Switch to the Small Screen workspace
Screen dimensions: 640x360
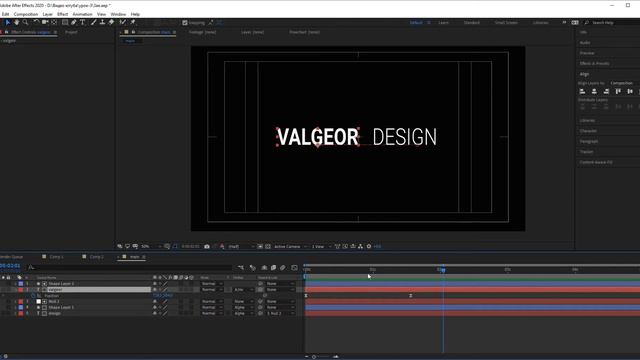click(506, 23)
